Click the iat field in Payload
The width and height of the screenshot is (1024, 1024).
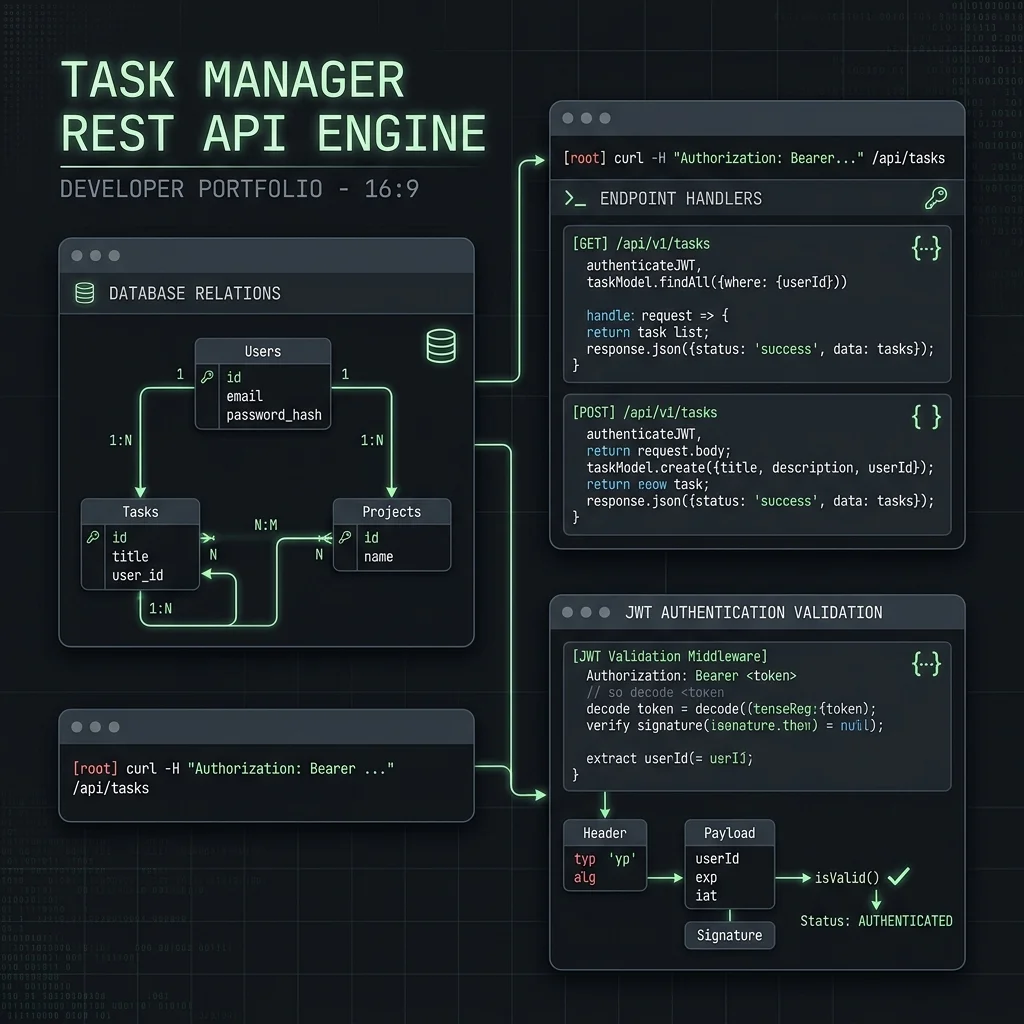pyautogui.click(x=706, y=895)
